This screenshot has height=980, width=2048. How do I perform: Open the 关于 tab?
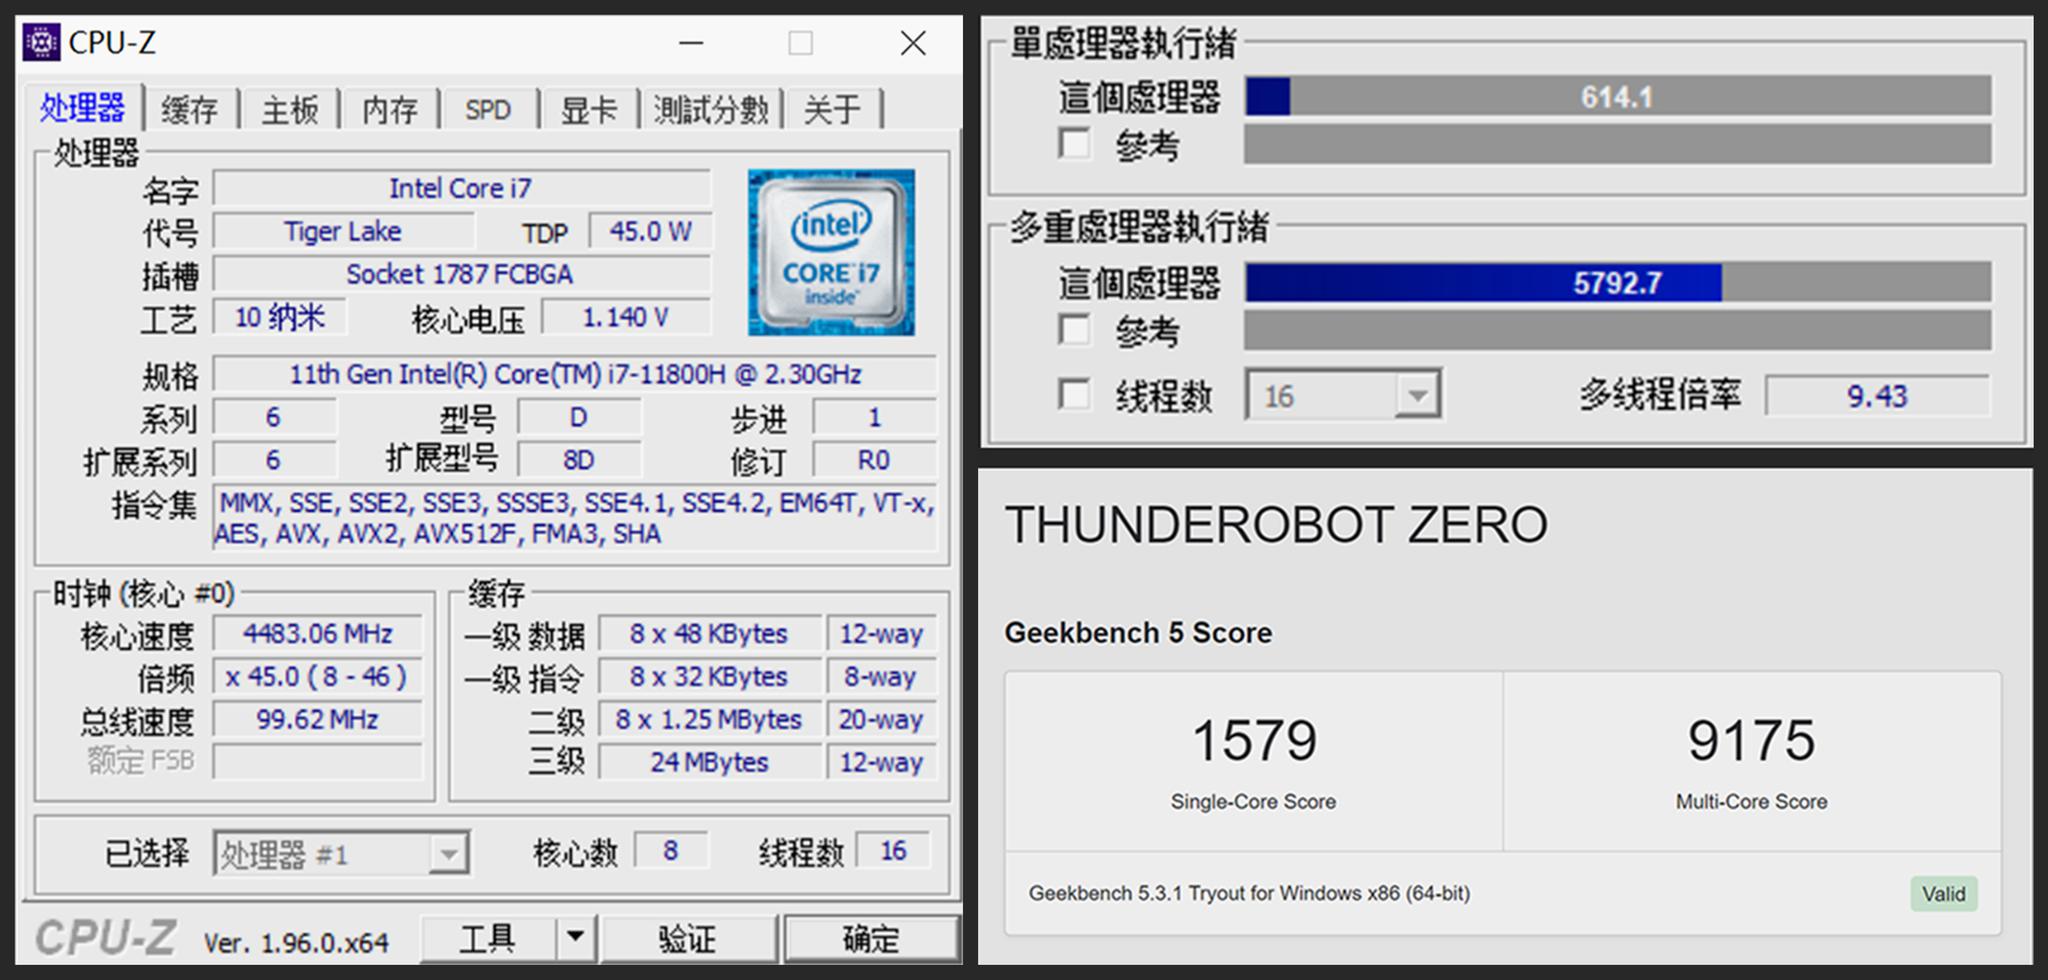tap(833, 110)
